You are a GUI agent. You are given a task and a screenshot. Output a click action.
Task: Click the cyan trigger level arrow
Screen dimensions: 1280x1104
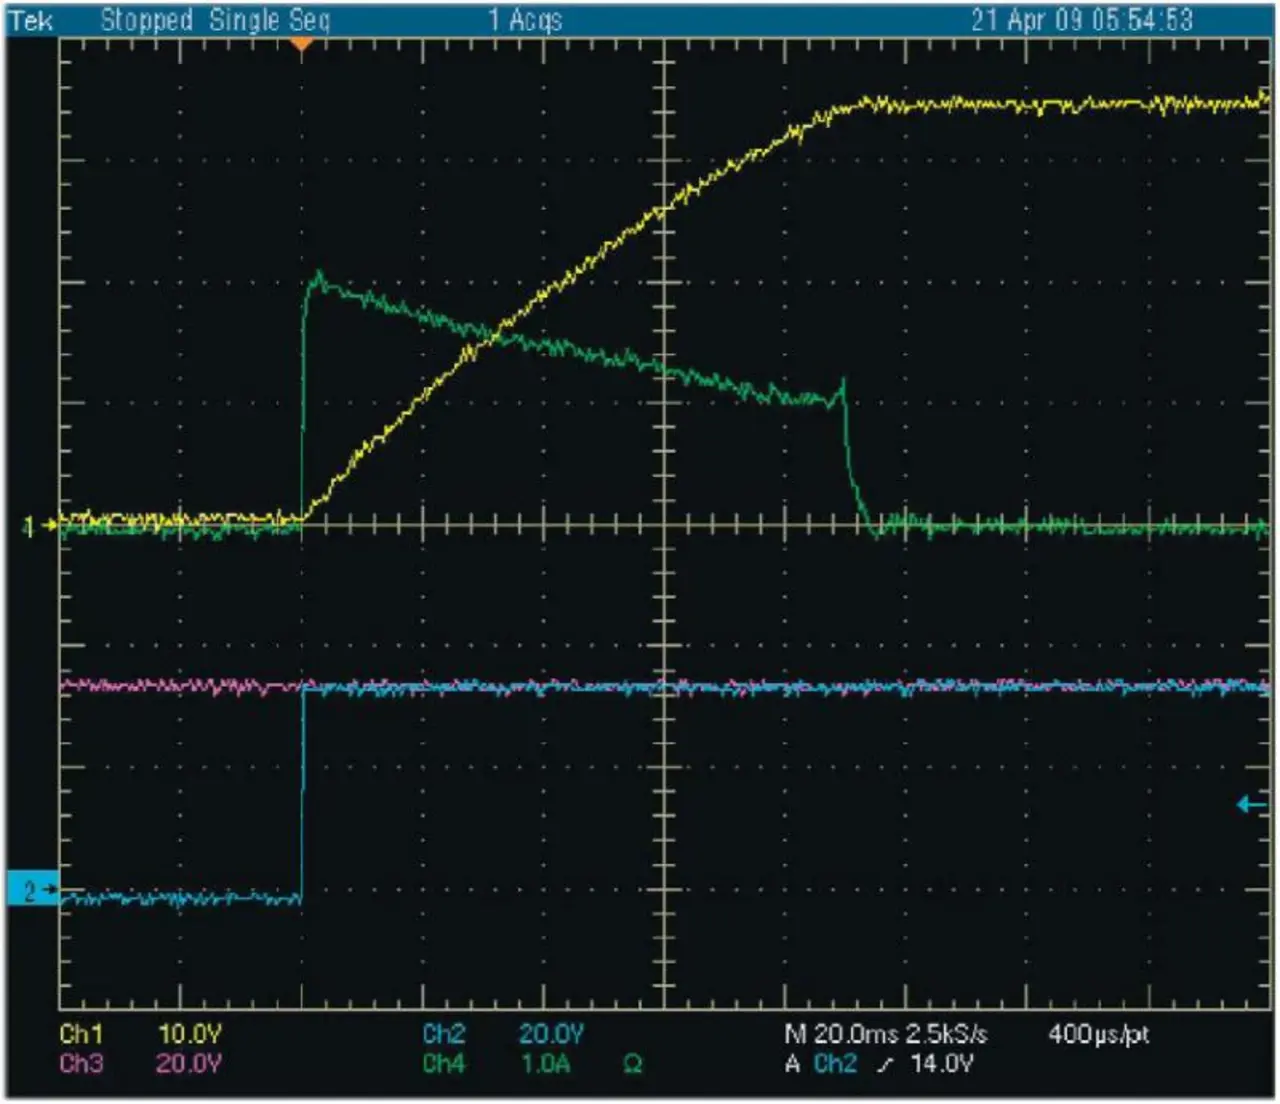point(1250,804)
